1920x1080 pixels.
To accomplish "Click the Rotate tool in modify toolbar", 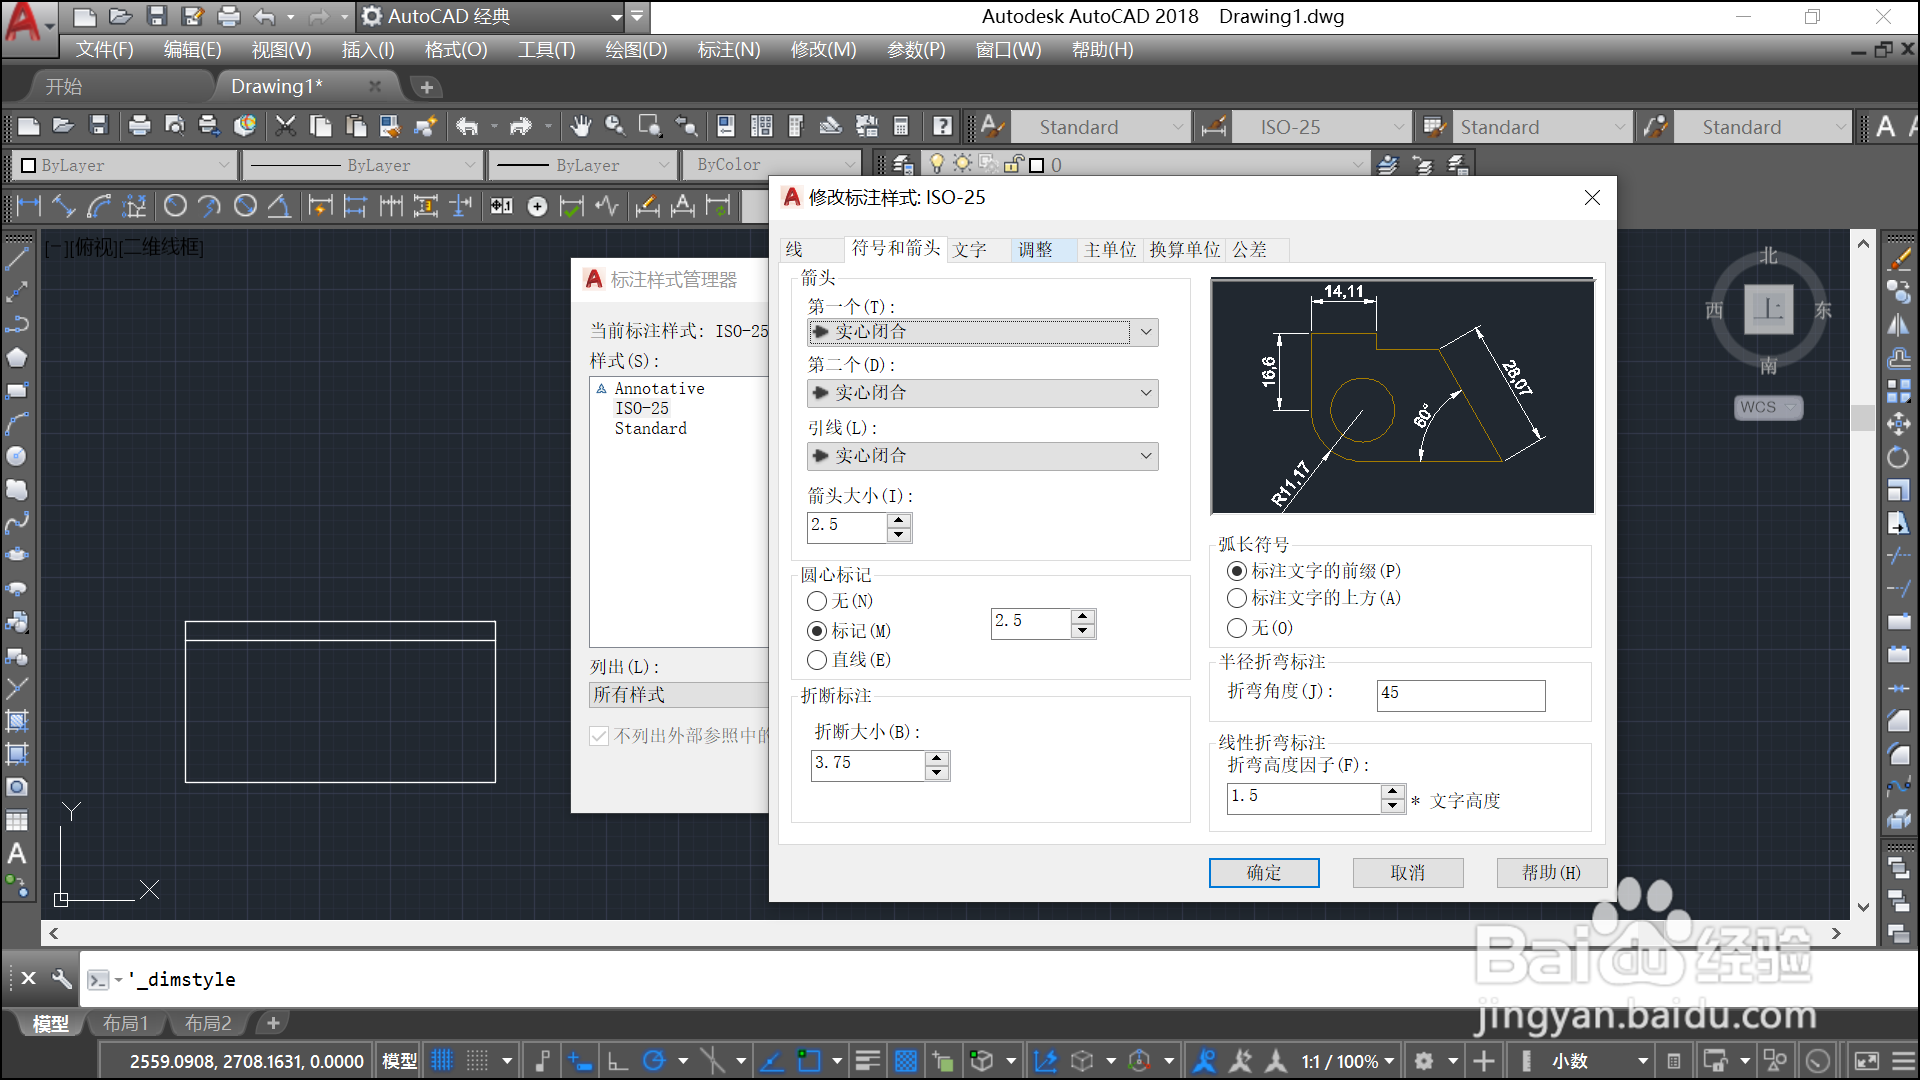I will click(1898, 457).
